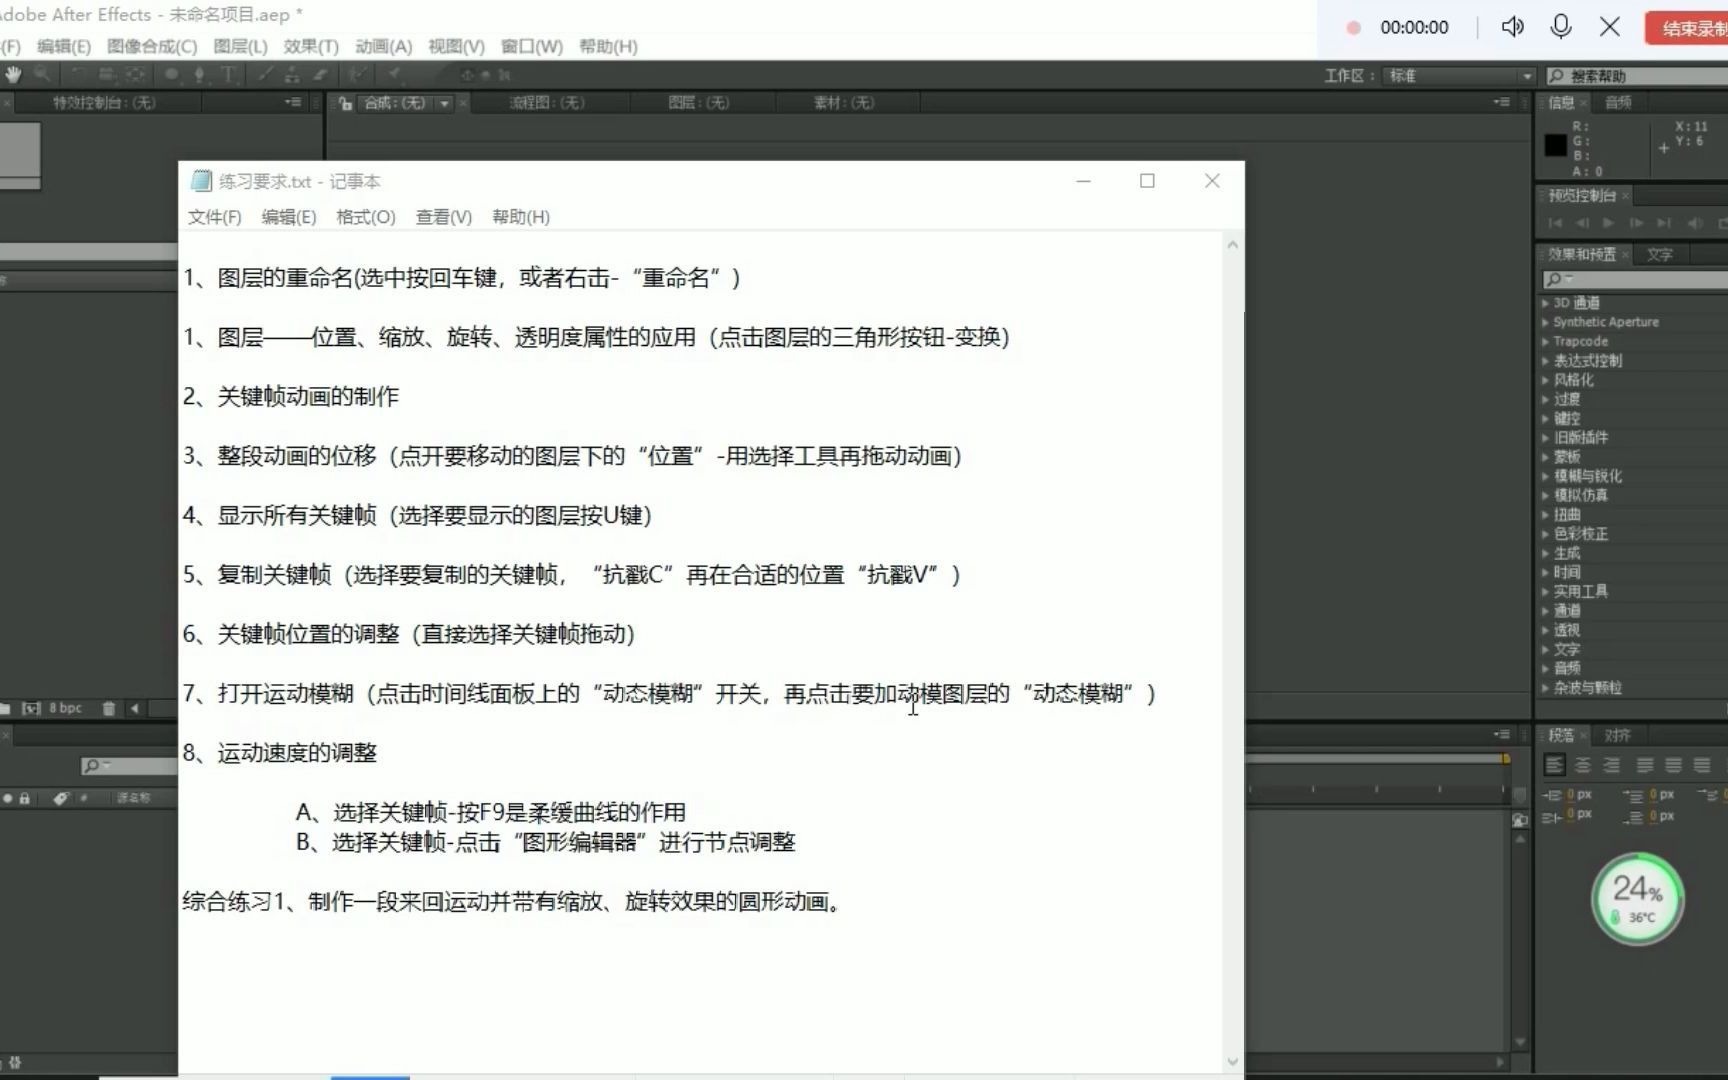Toggle the lock column in the timeline panel
This screenshot has height=1080, width=1728.
pos(24,798)
